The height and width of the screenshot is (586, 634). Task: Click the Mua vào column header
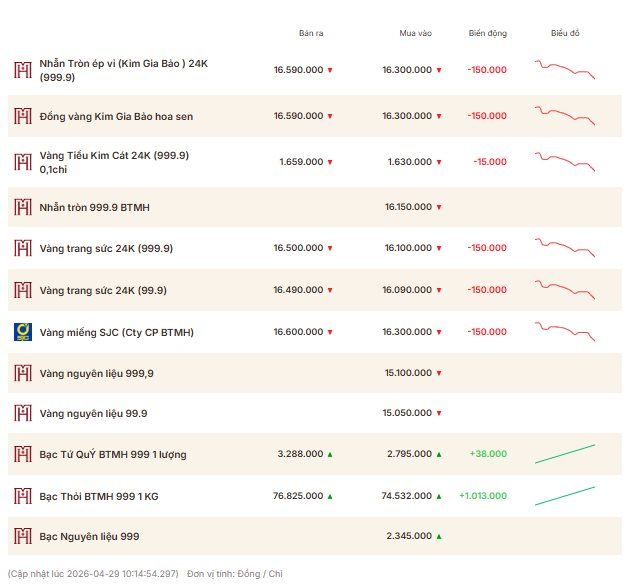(415, 33)
